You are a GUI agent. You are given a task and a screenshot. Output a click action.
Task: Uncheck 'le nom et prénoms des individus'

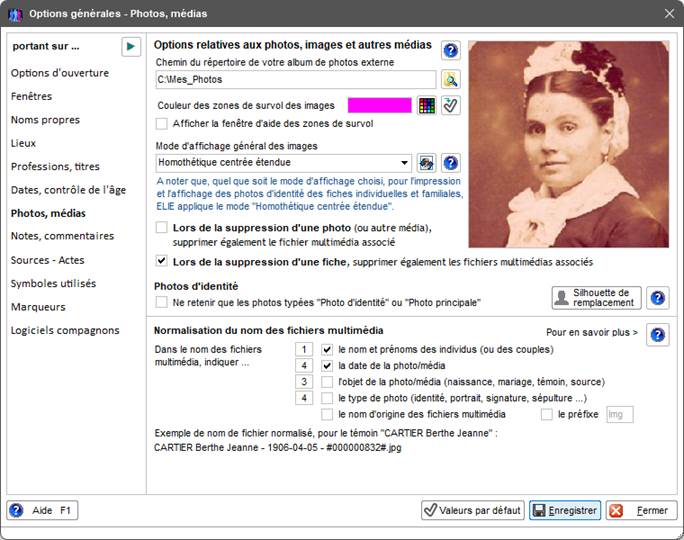(327, 349)
